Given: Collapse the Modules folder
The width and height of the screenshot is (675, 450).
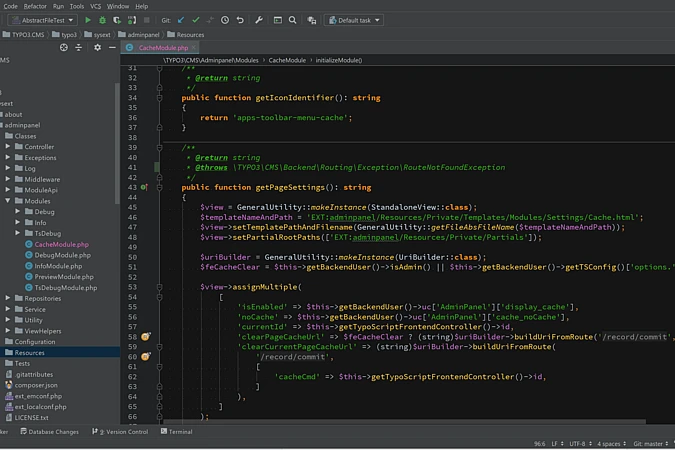Looking at the screenshot, I should point(8,201).
